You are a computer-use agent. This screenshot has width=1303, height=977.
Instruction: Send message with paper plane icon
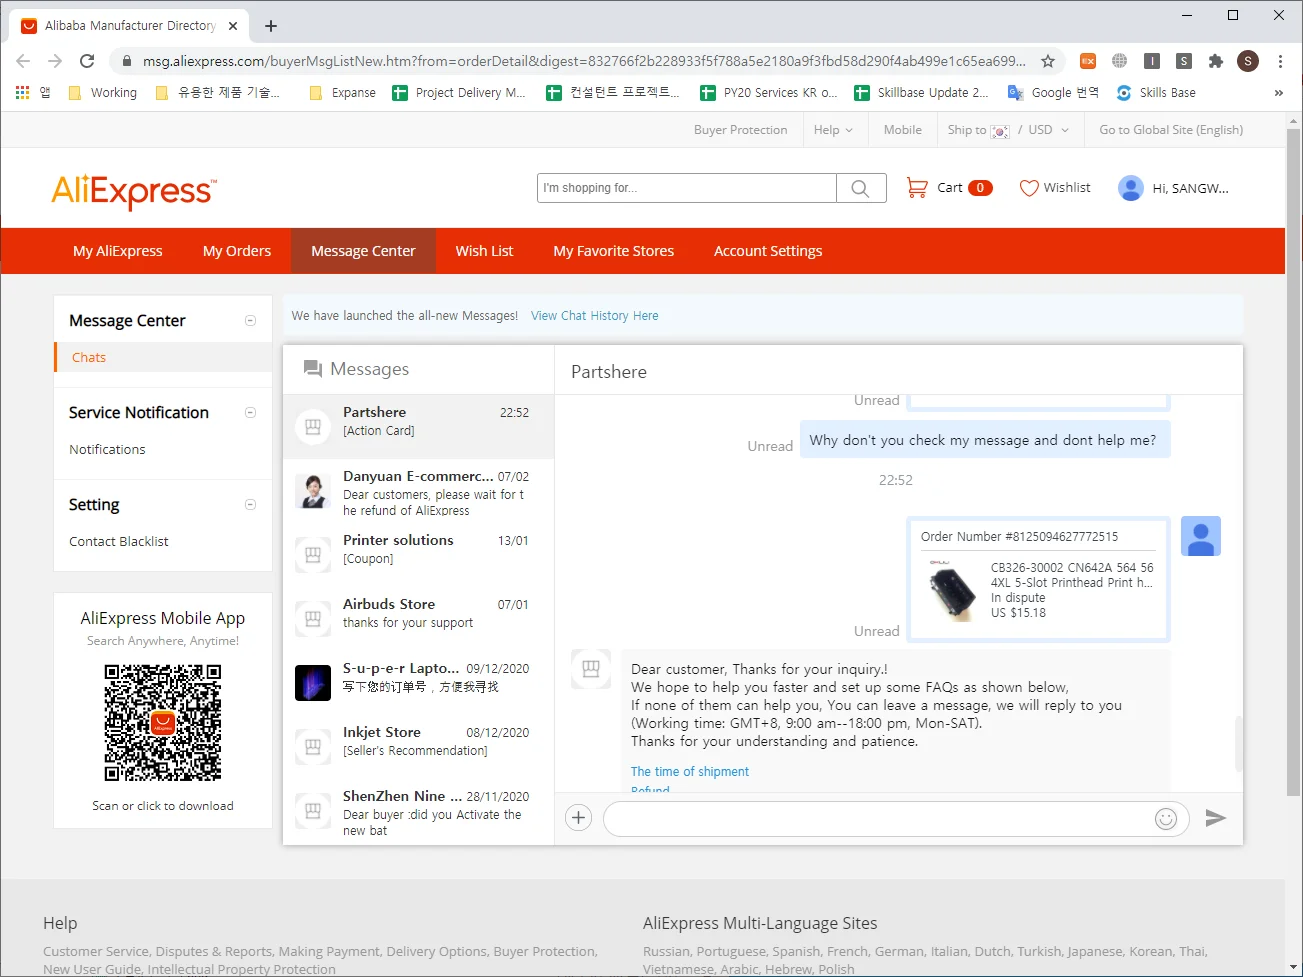pos(1215,818)
